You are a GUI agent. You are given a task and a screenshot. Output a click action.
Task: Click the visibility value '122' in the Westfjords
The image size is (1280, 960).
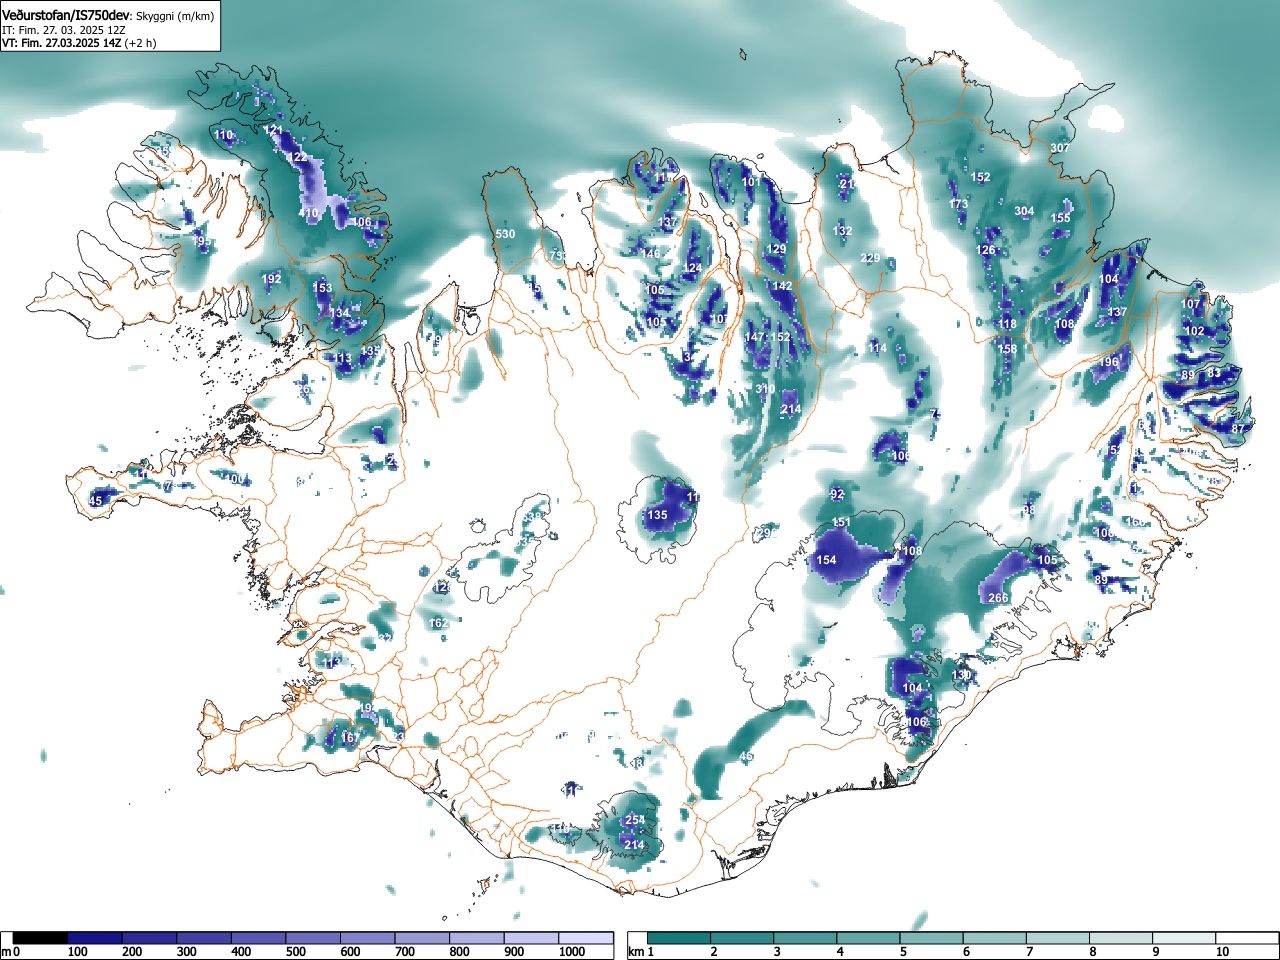[297, 157]
